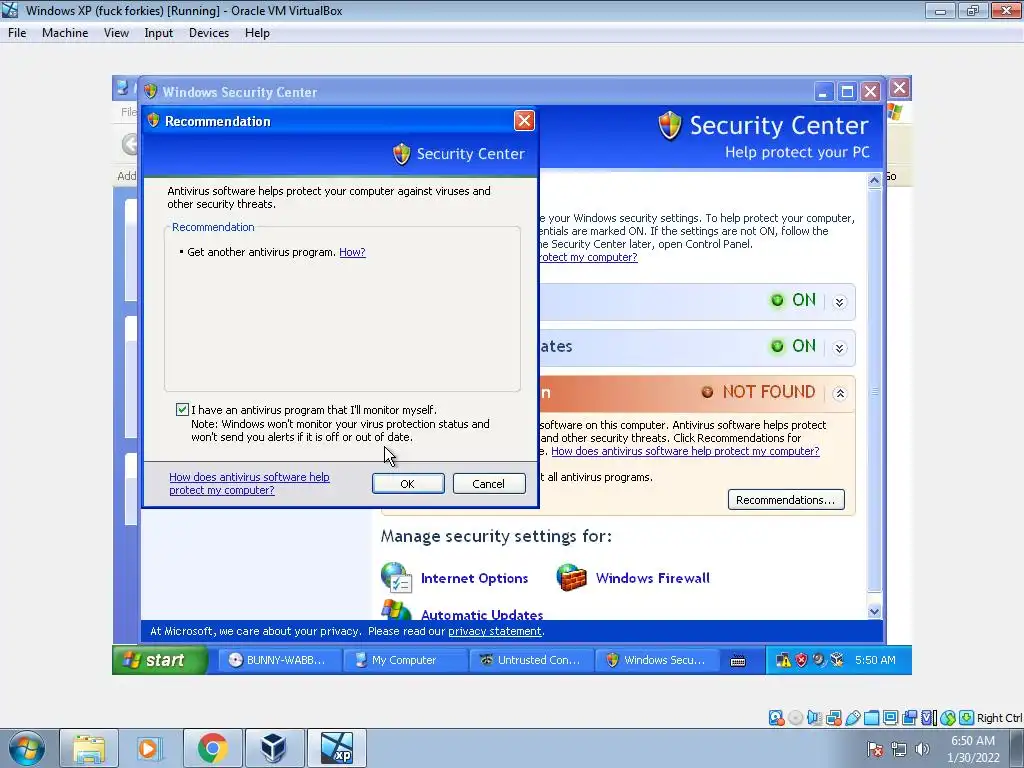The image size is (1024, 768).
Task: Click the VirtualBox shared folders icon
Action: coord(871,718)
